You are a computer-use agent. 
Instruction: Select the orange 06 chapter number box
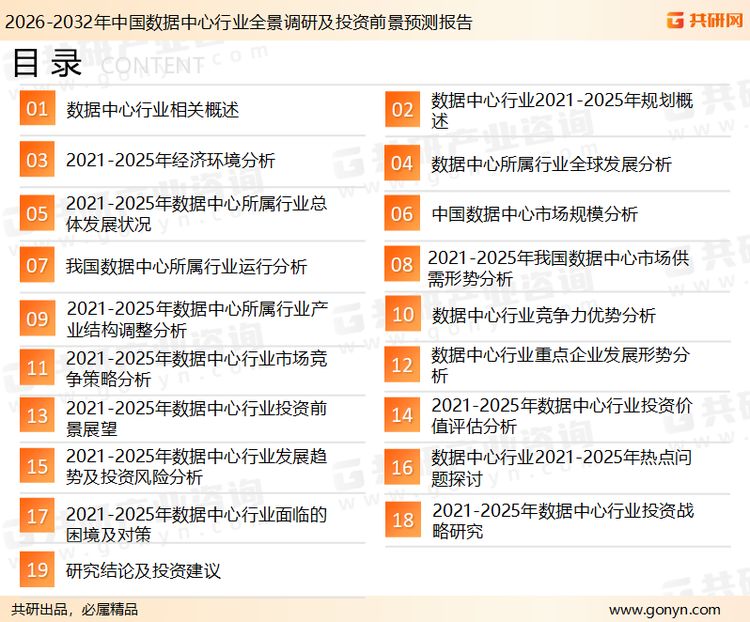402,213
